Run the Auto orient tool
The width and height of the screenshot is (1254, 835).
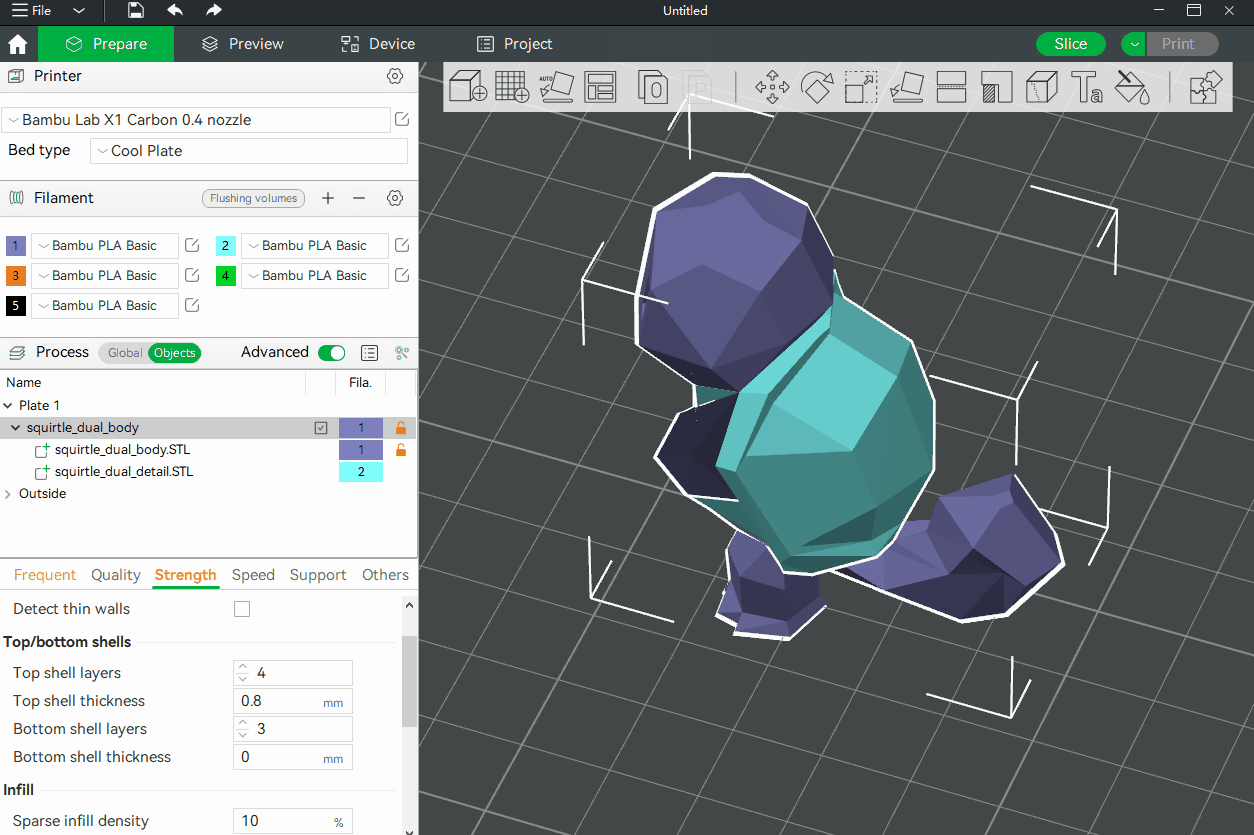[x=556, y=86]
